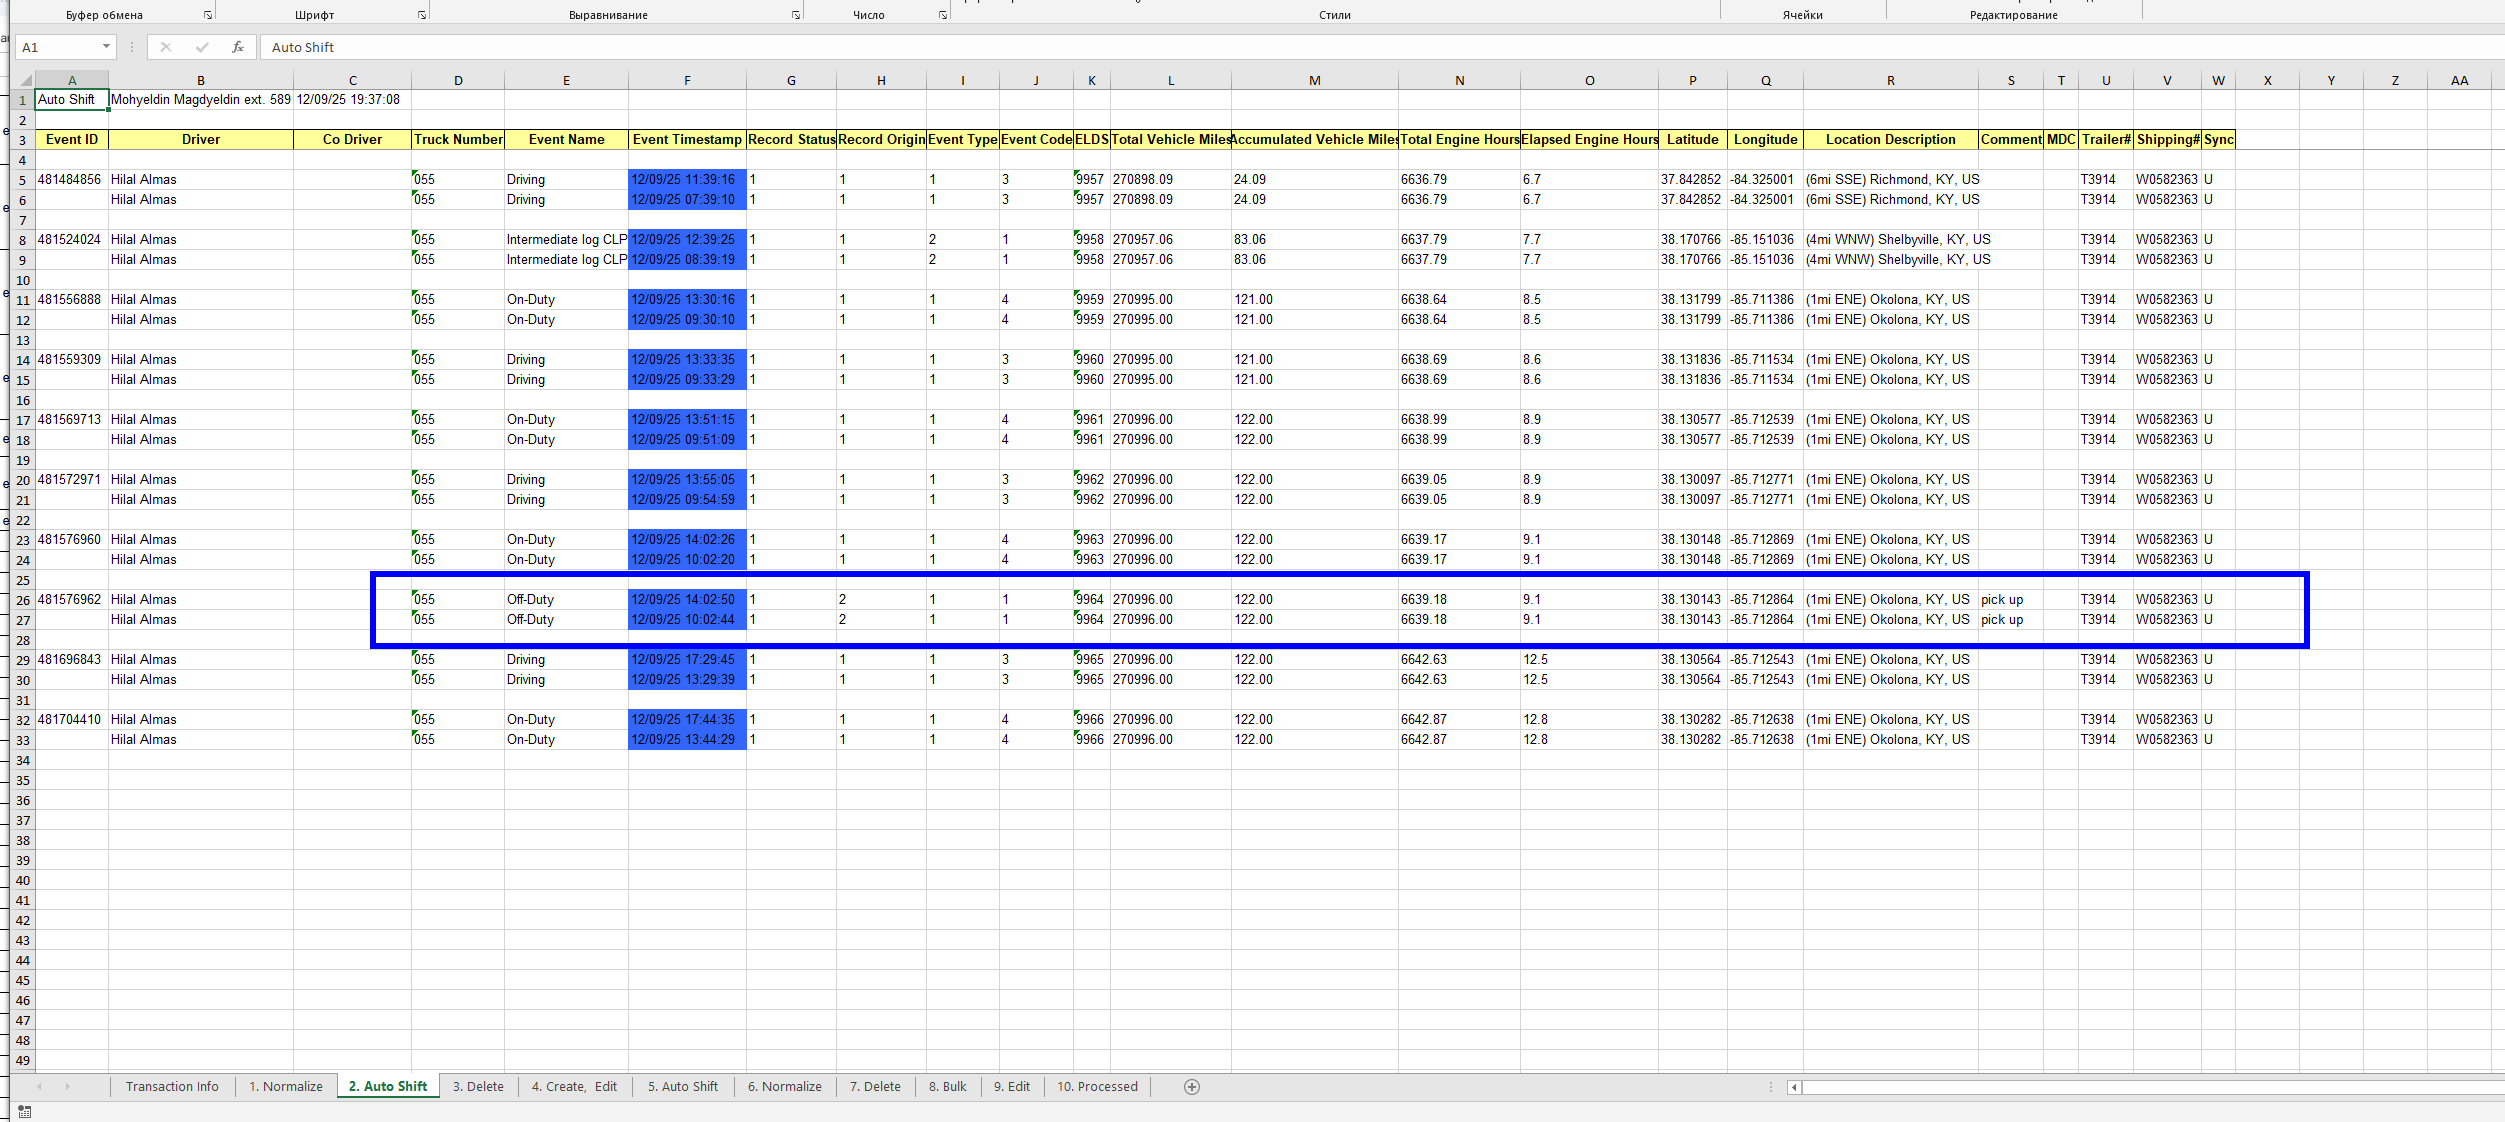Switch to the Transaction Info sheet tab

172,1087
